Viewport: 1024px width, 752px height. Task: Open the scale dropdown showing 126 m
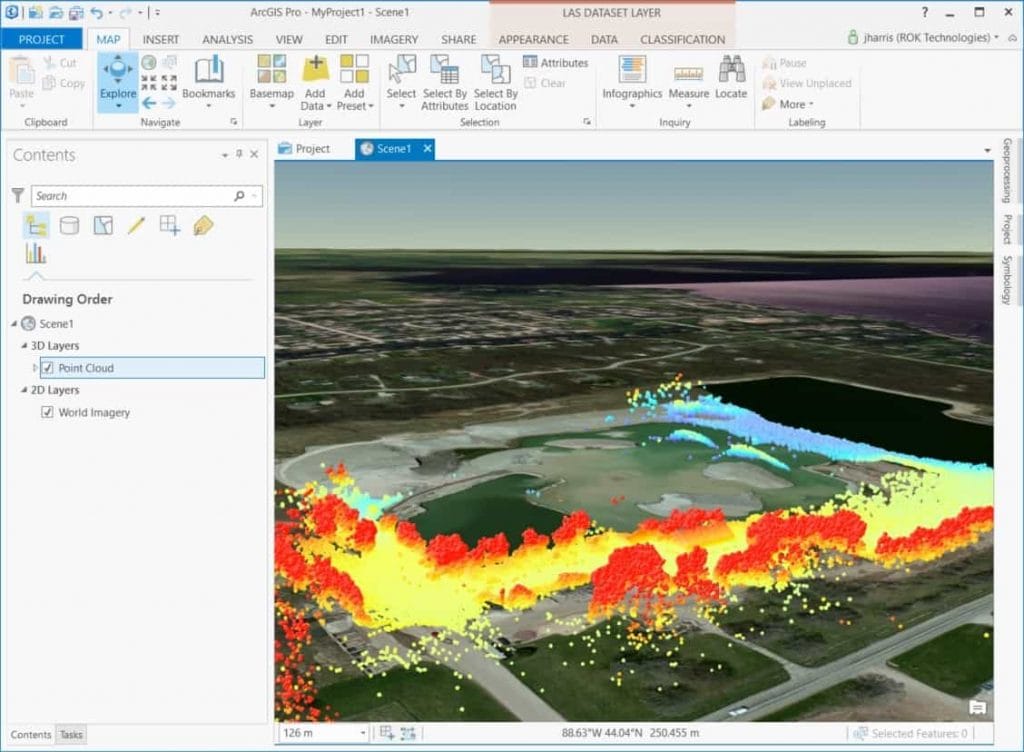click(x=361, y=734)
